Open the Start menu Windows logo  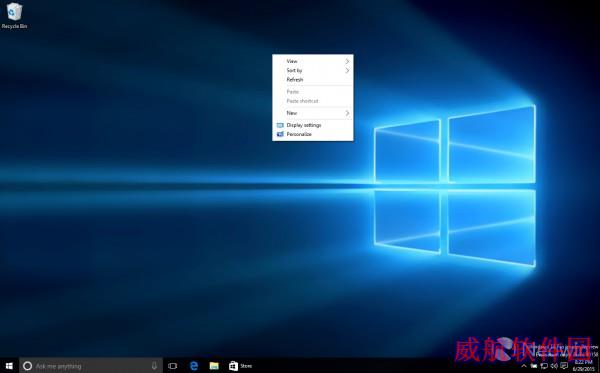pos(9,366)
